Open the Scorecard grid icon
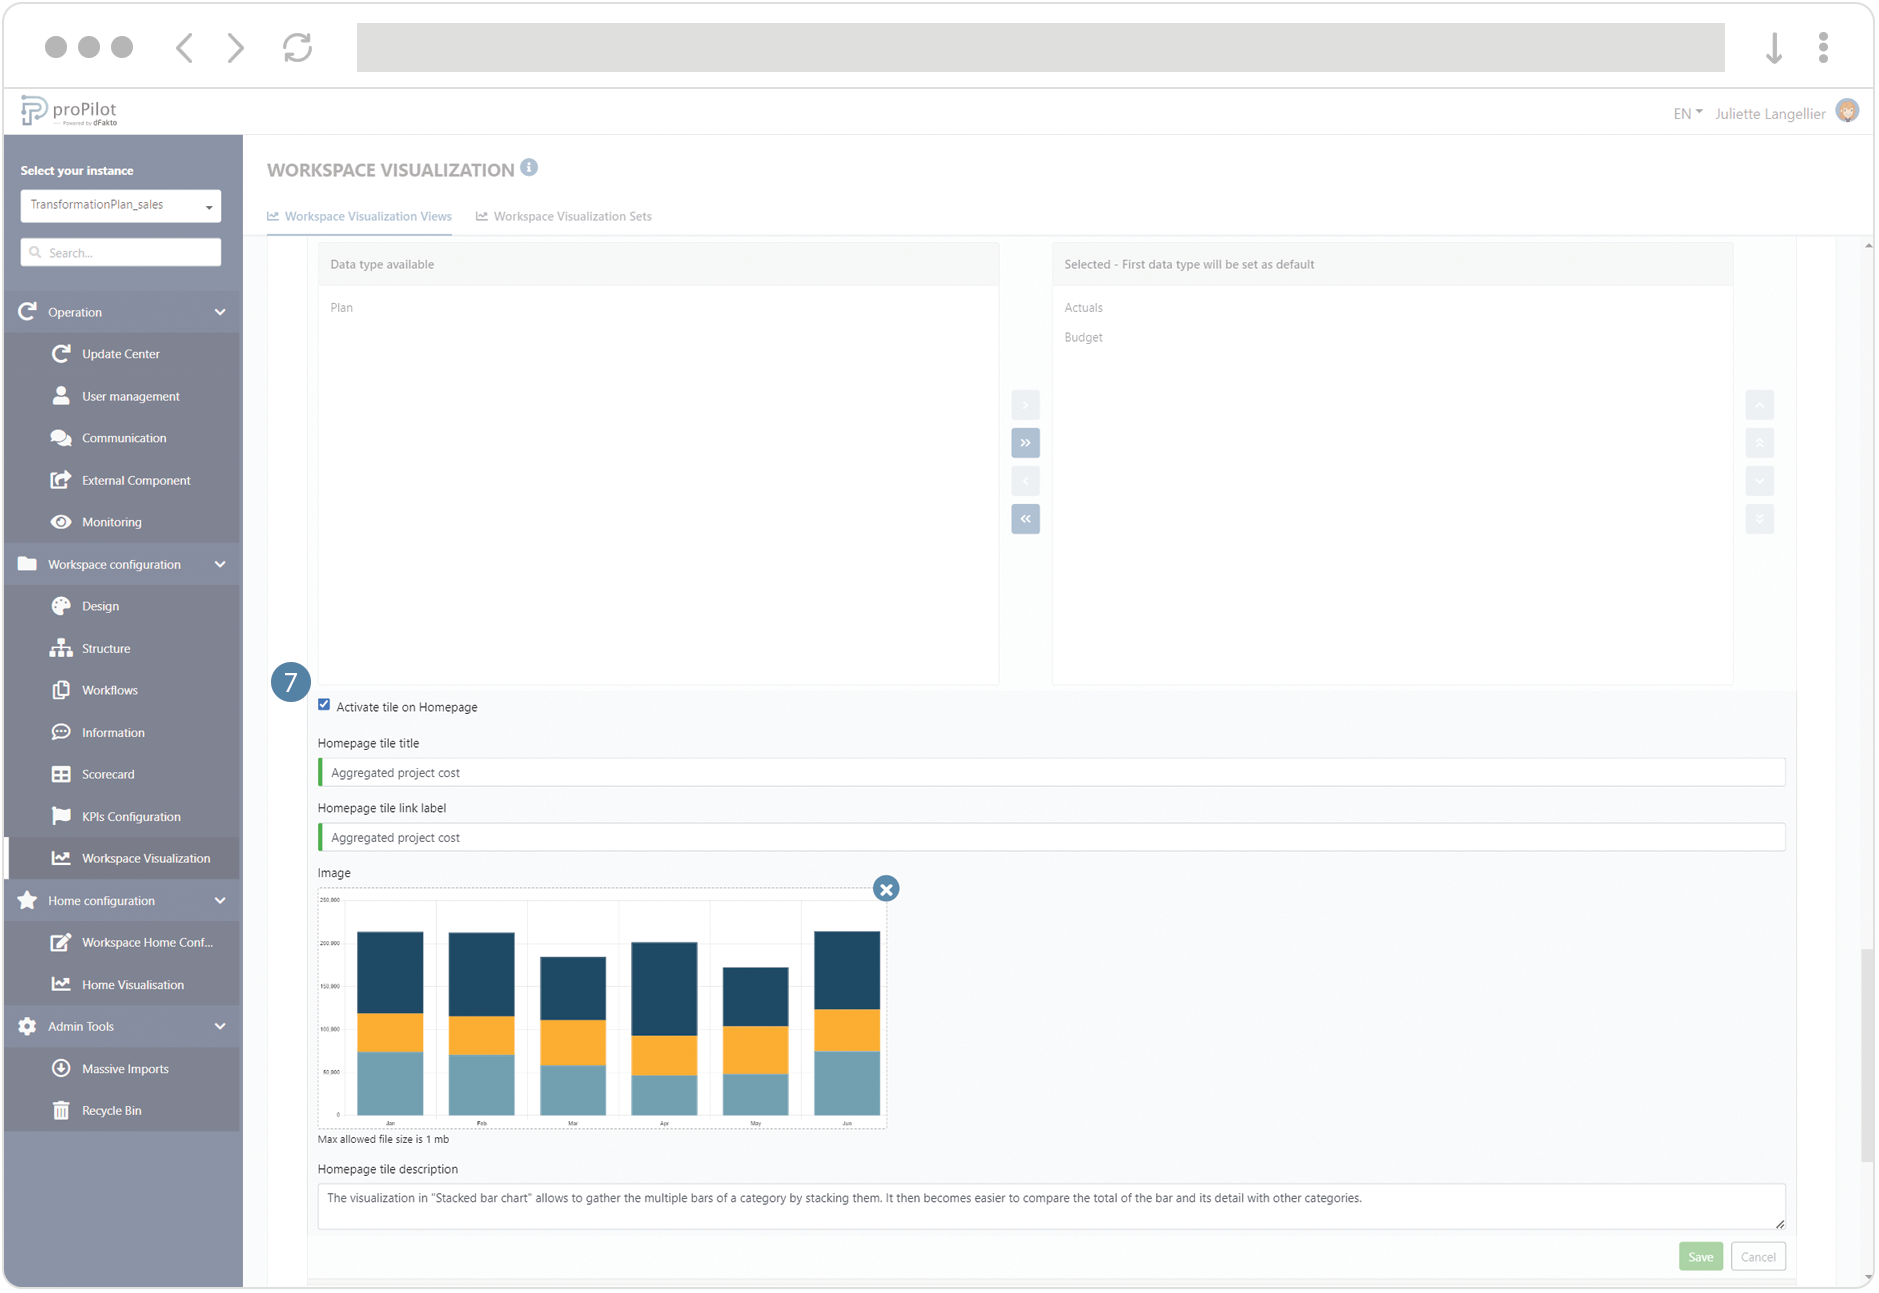Image resolution: width=1879 pixels, height=1293 pixels. 61,773
